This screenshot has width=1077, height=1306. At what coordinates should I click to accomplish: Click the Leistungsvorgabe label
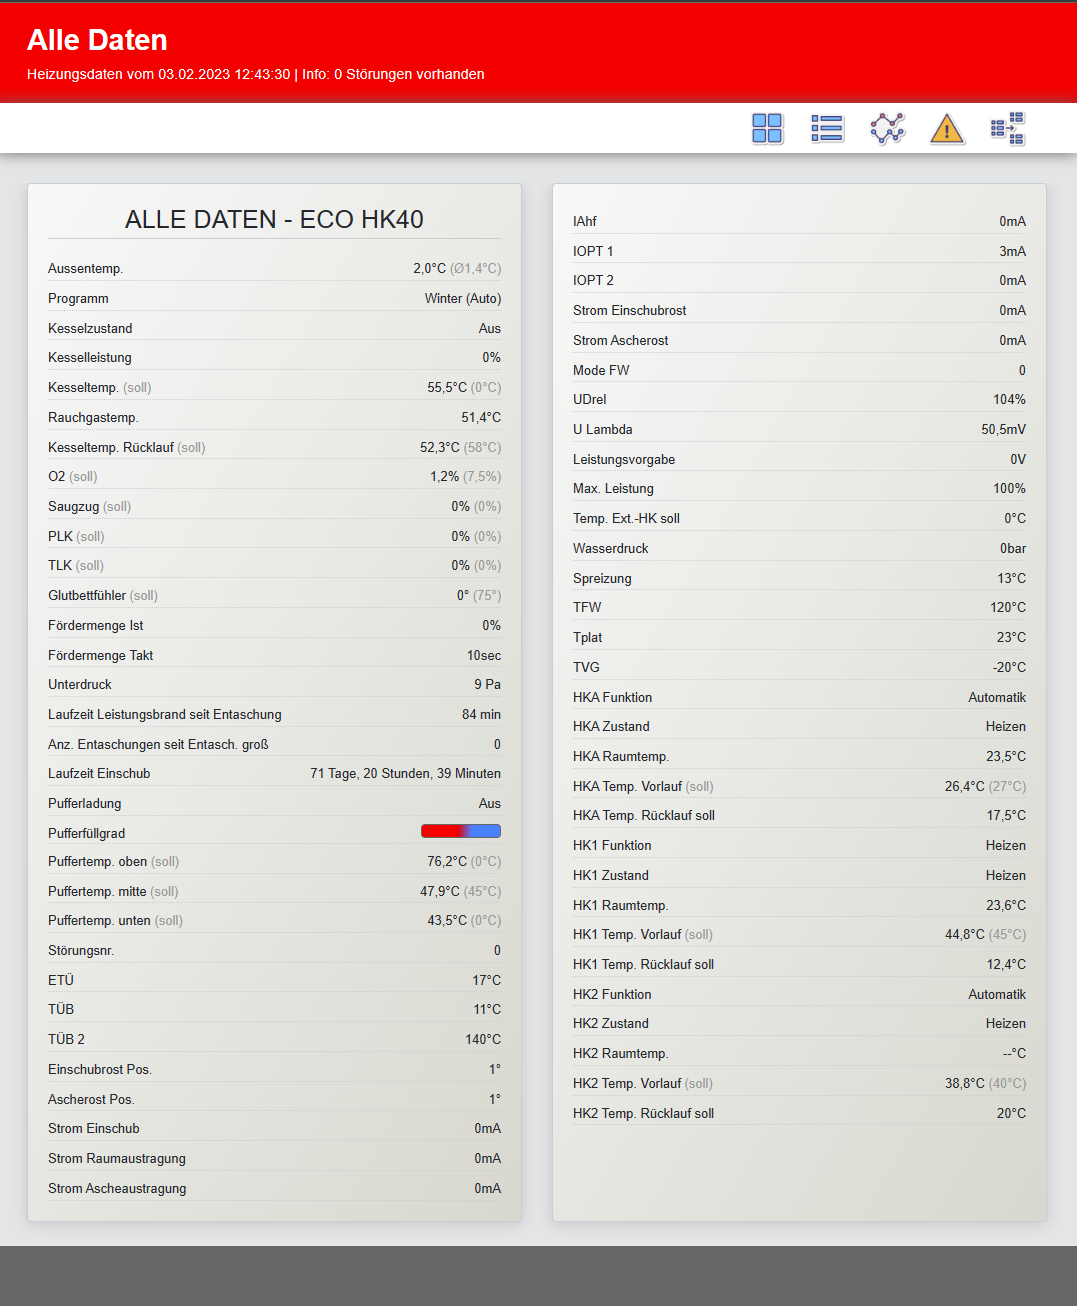(624, 459)
